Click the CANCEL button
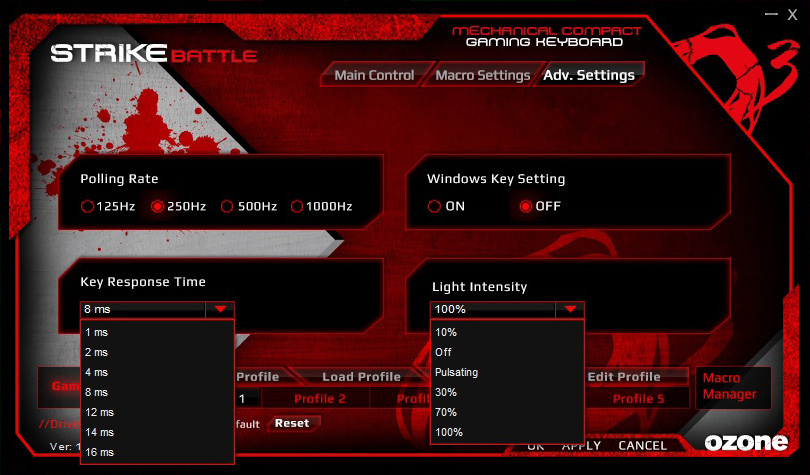Viewport: 810px width, 475px height. point(643,446)
